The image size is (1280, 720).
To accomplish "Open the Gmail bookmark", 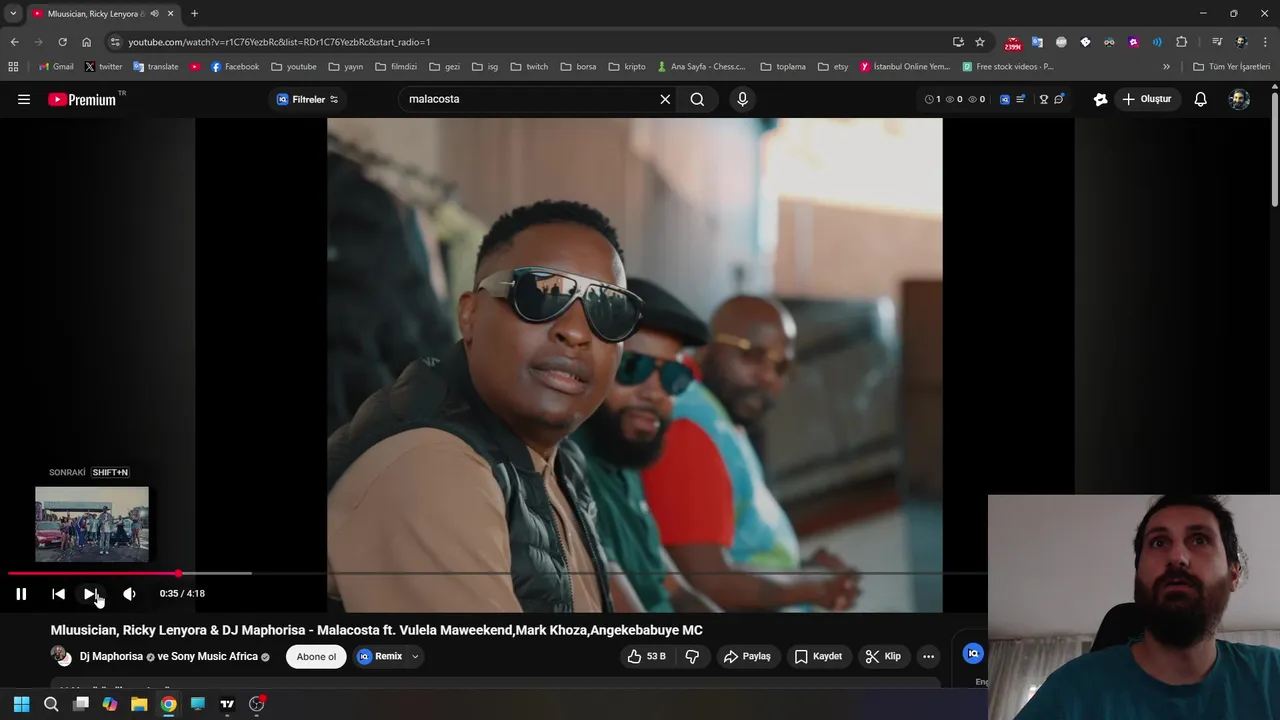I will pyautogui.click(x=56, y=67).
